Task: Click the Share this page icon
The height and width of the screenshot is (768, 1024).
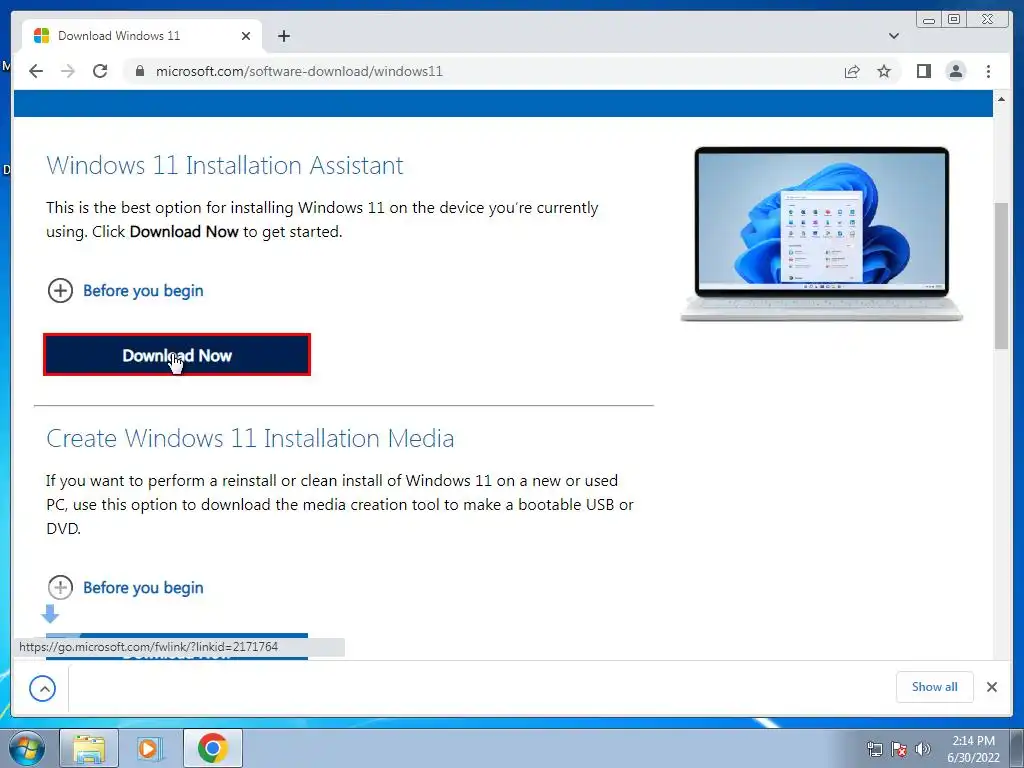Action: (852, 71)
